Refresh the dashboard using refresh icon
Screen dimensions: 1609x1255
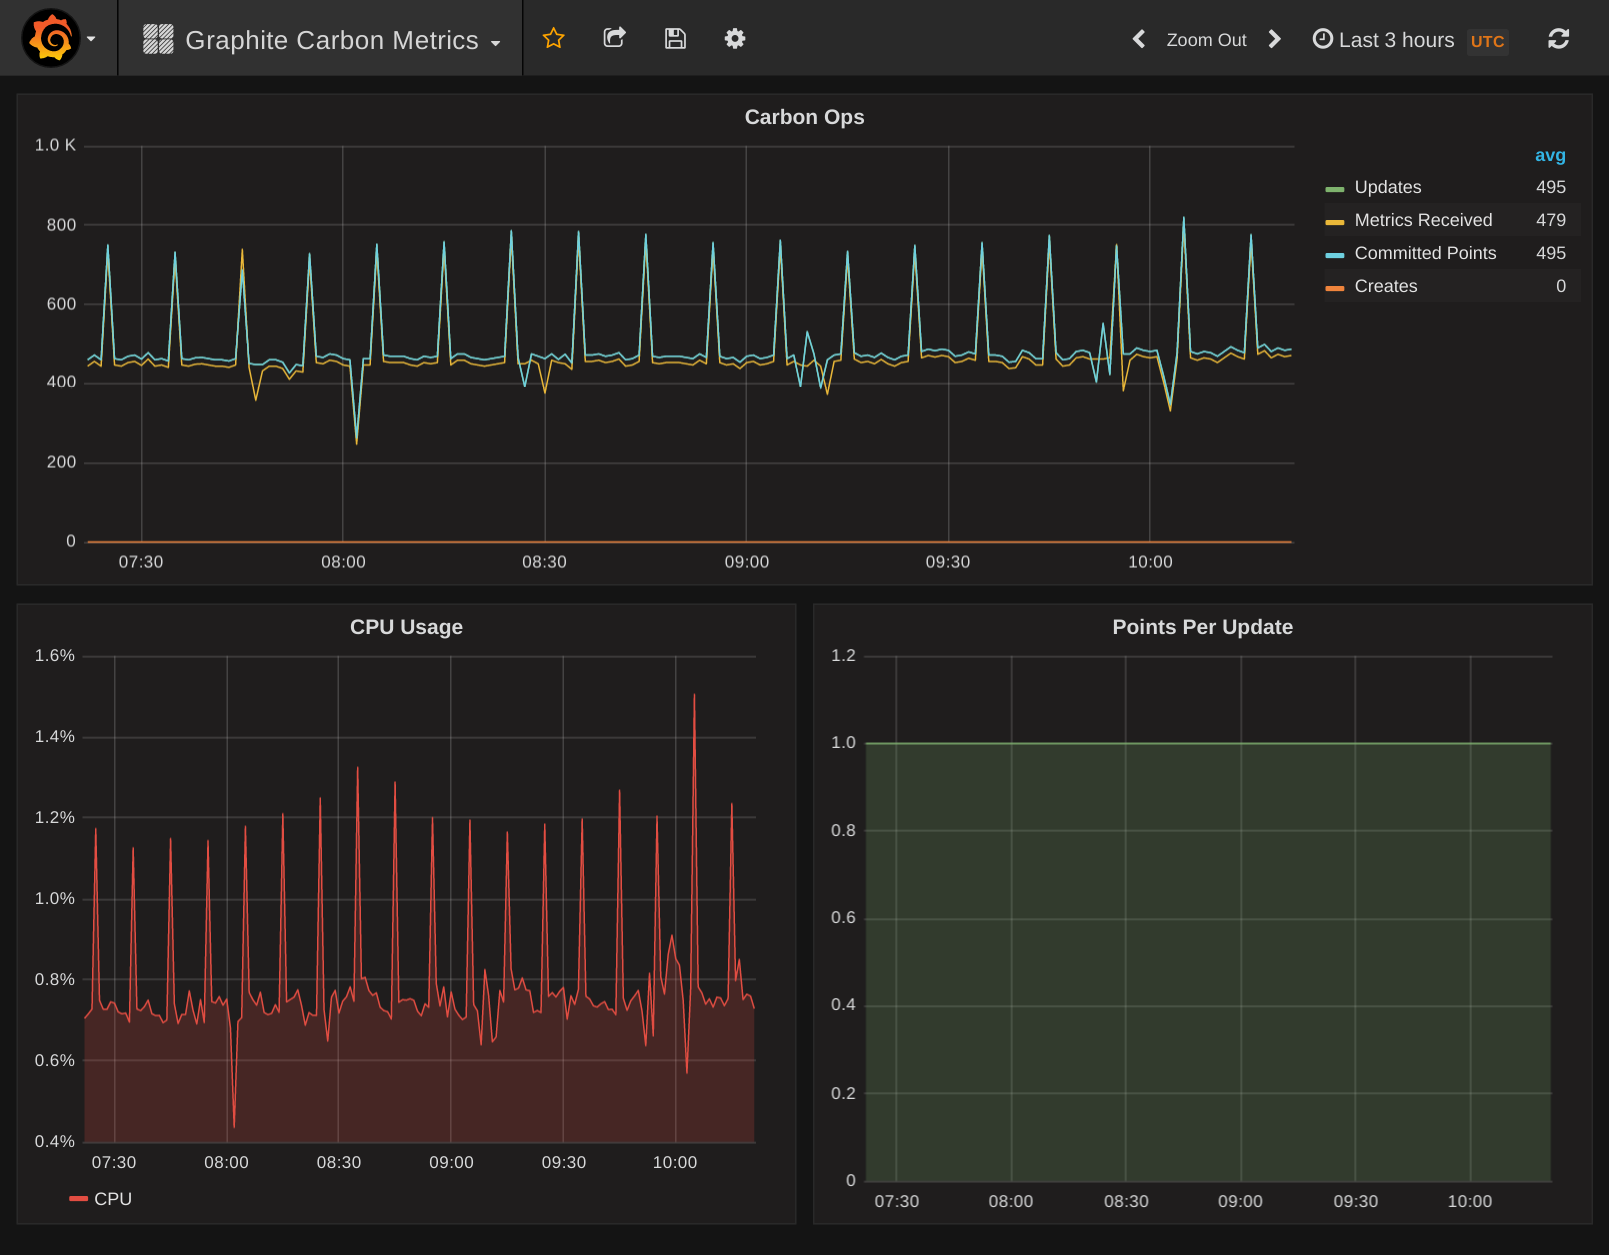[1558, 39]
